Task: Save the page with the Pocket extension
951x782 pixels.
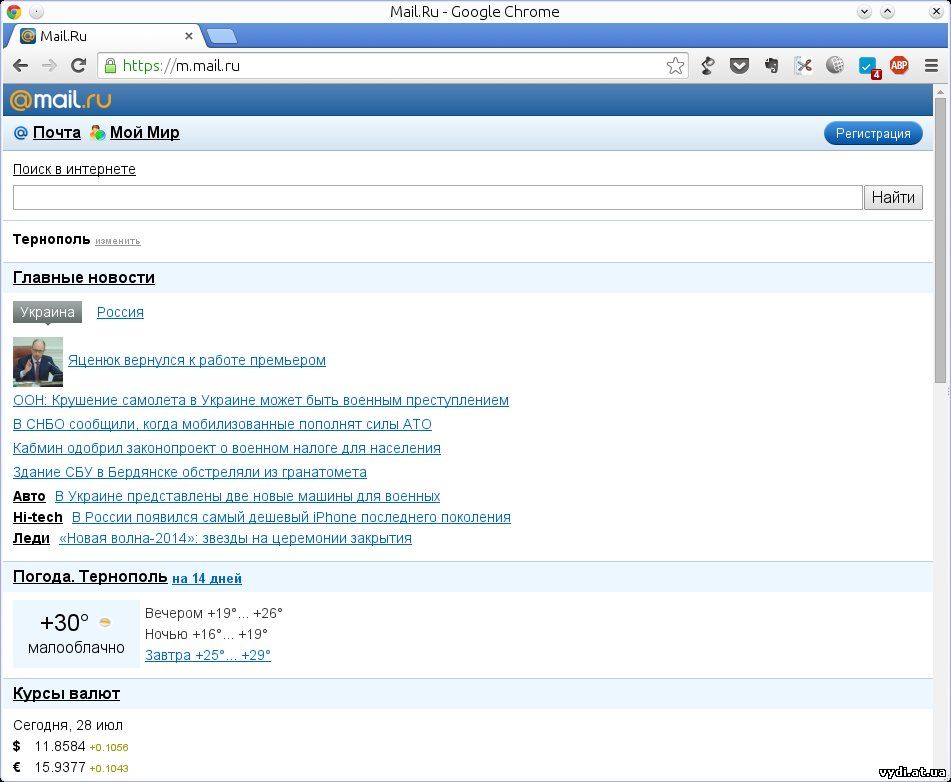Action: pyautogui.click(x=739, y=66)
